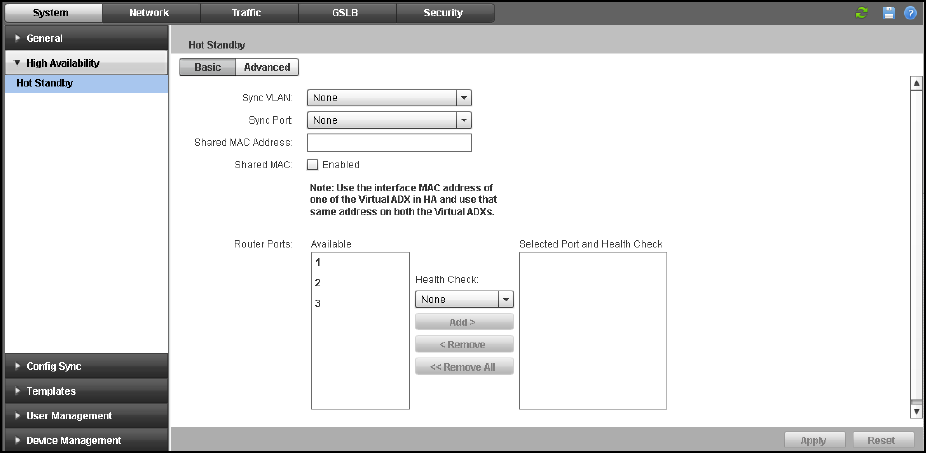The image size is (926, 453).
Task: Select the Basic view tab
Action: click(207, 67)
